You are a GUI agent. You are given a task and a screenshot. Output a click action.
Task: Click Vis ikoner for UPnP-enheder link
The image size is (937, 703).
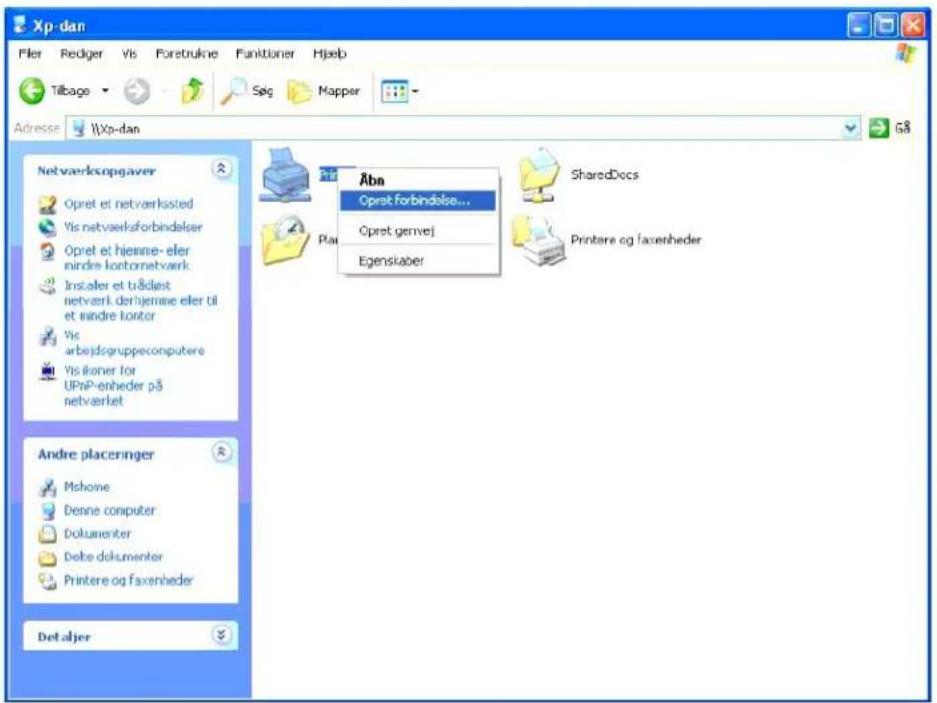pyautogui.click(x=114, y=386)
